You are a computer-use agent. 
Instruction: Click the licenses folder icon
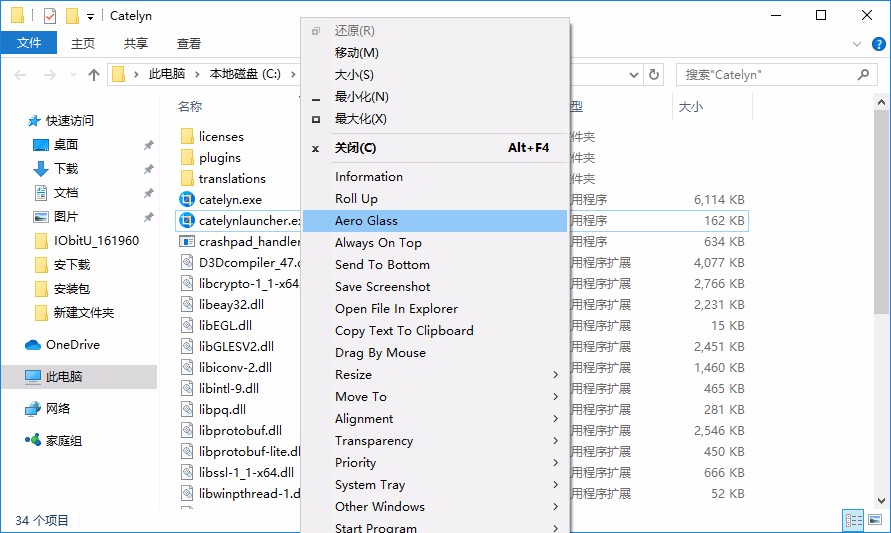187,136
